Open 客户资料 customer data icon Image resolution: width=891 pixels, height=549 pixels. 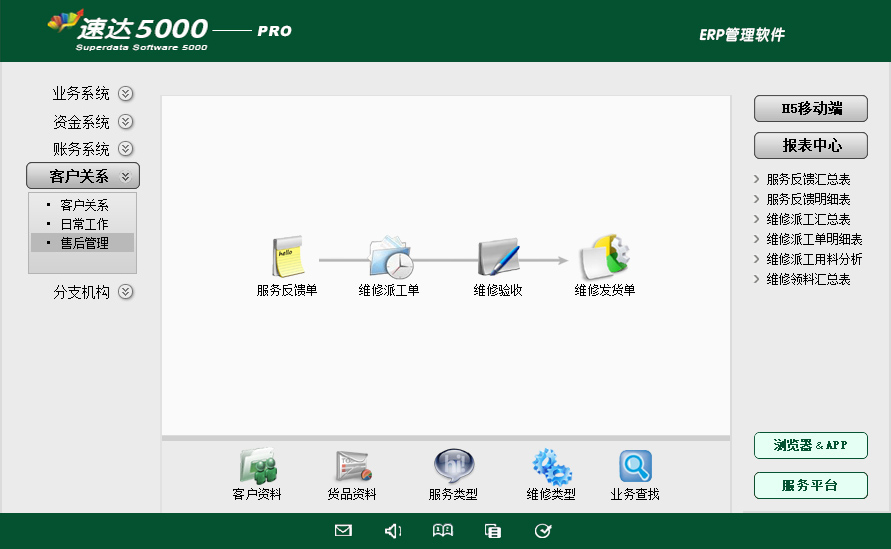click(x=258, y=466)
